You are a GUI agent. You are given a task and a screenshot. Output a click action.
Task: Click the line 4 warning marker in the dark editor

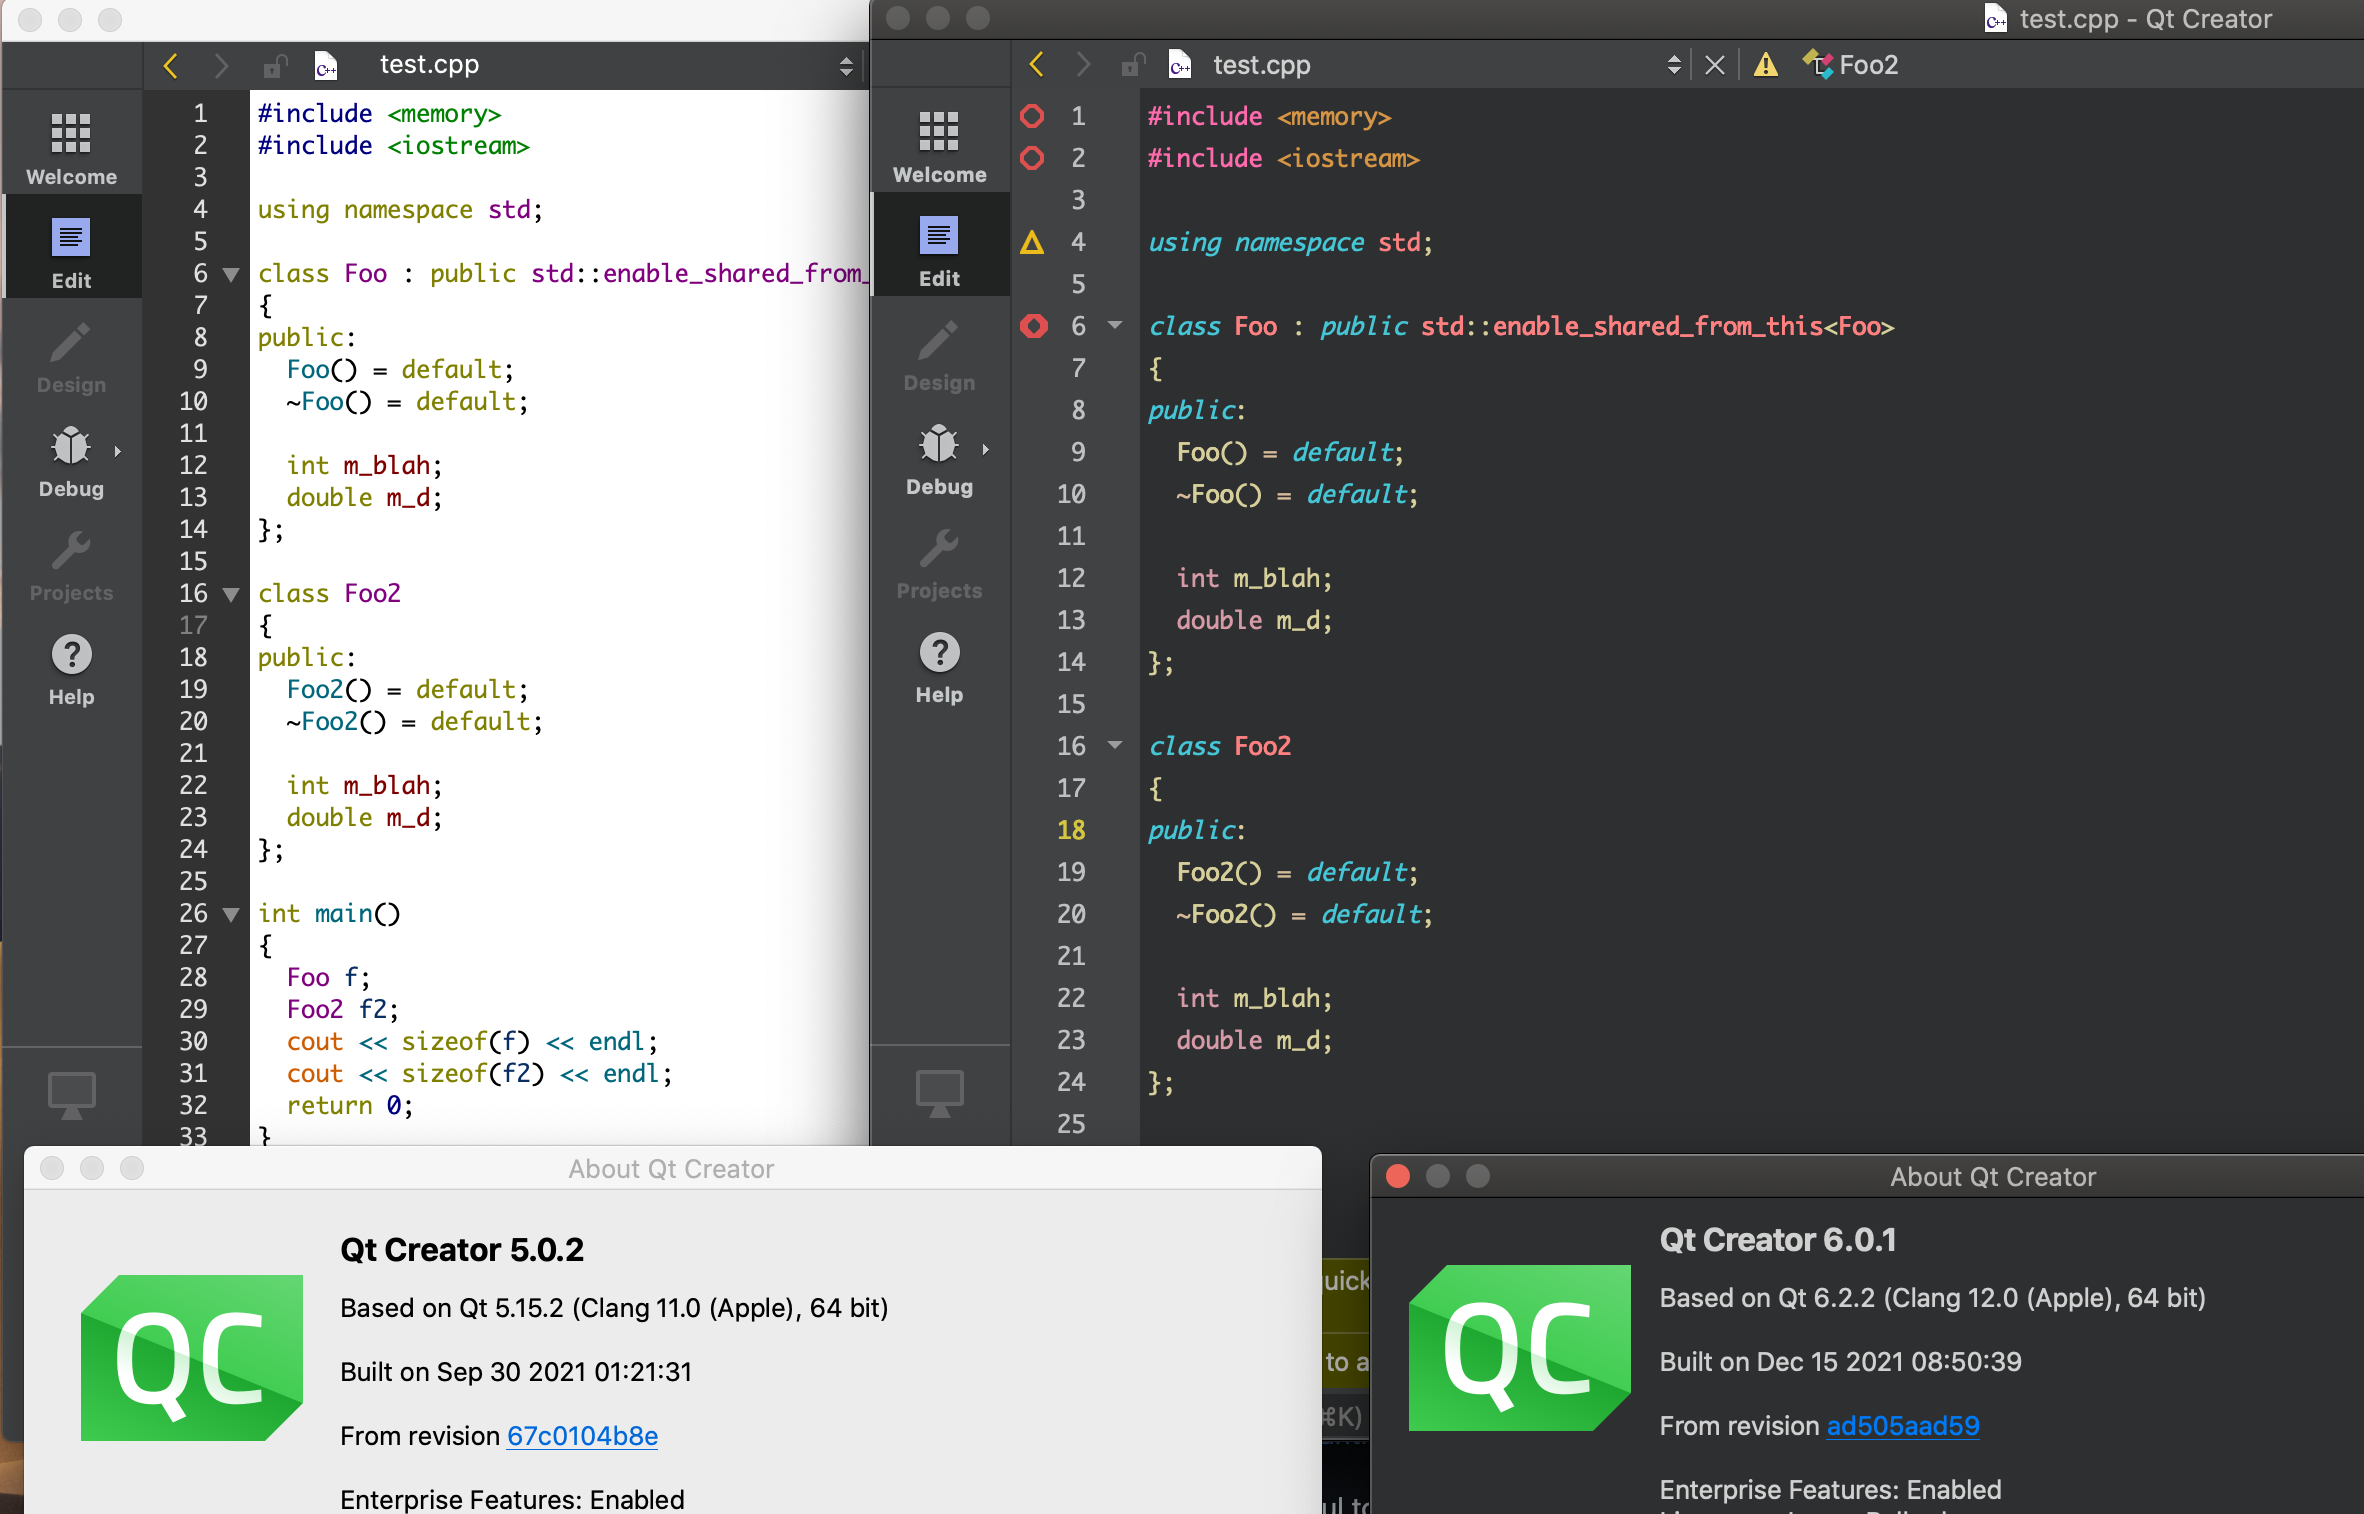(1032, 242)
